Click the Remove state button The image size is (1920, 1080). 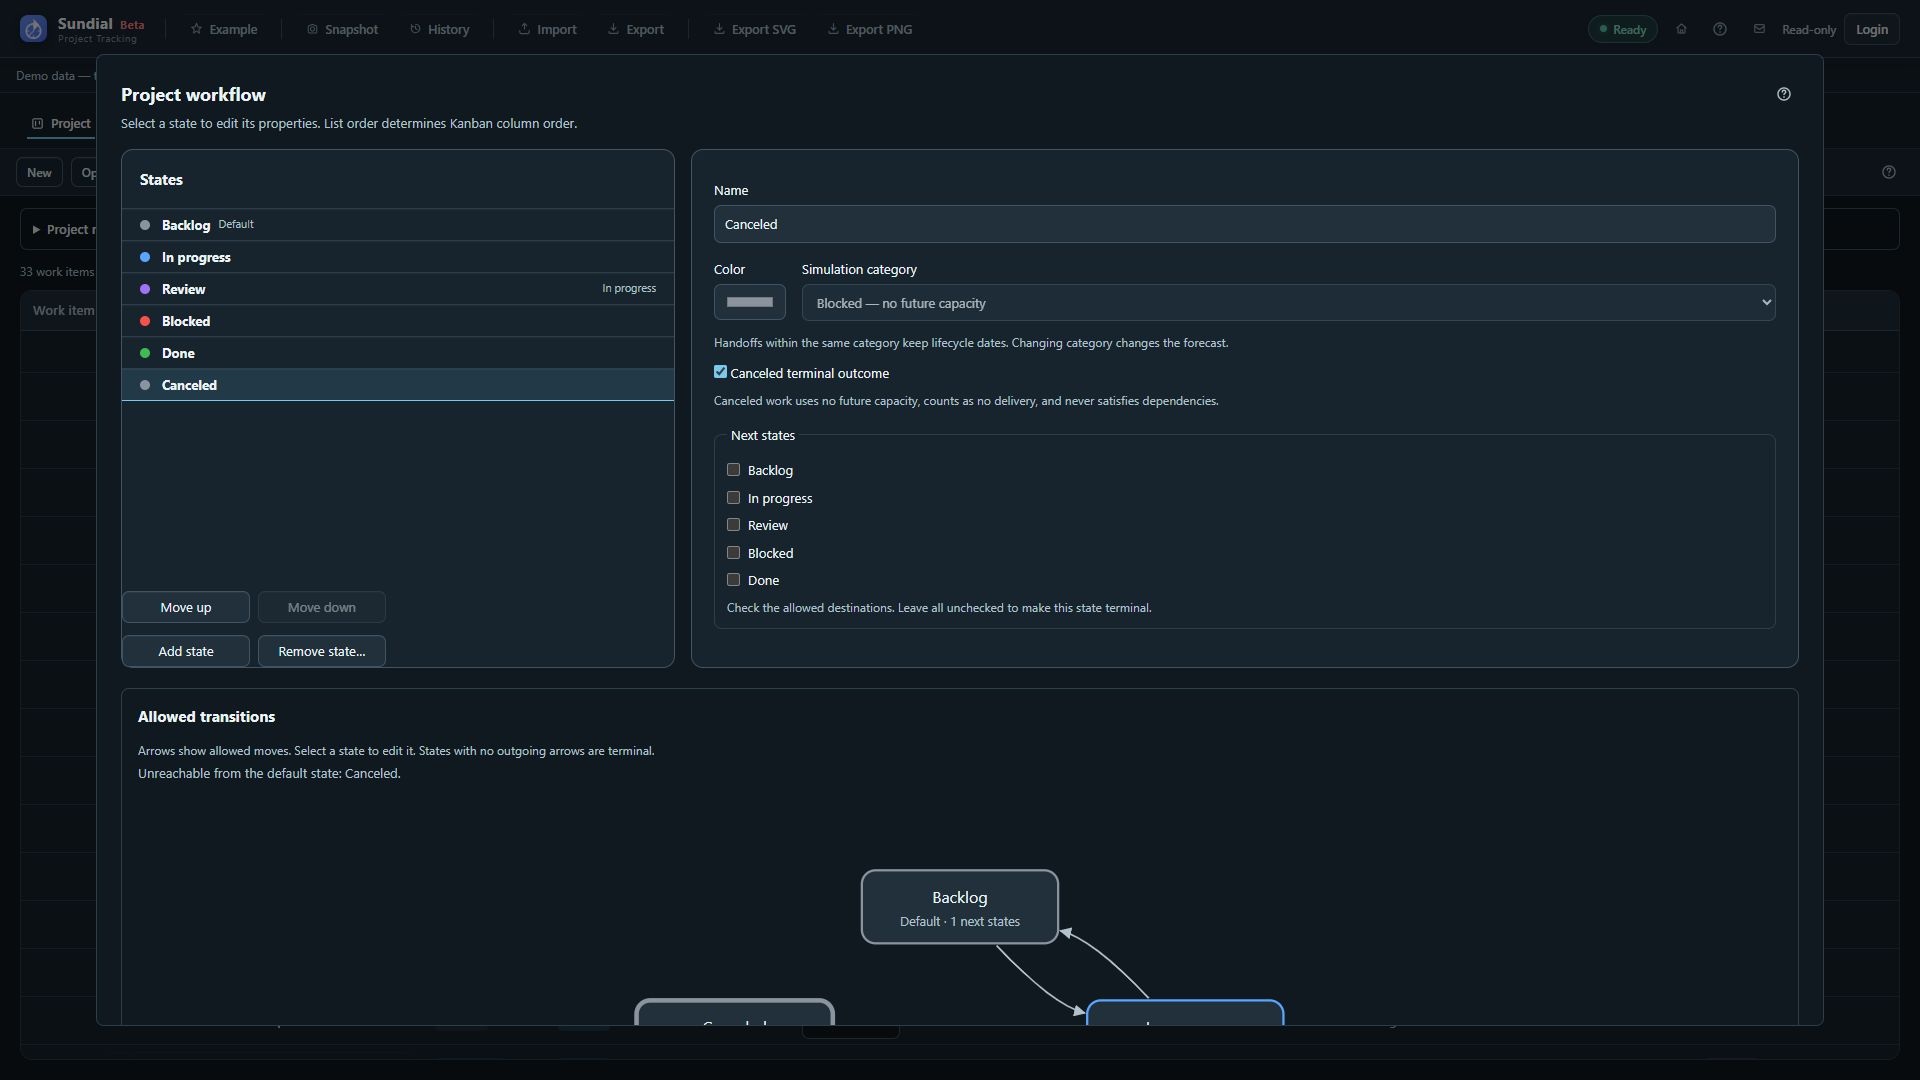point(321,651)
